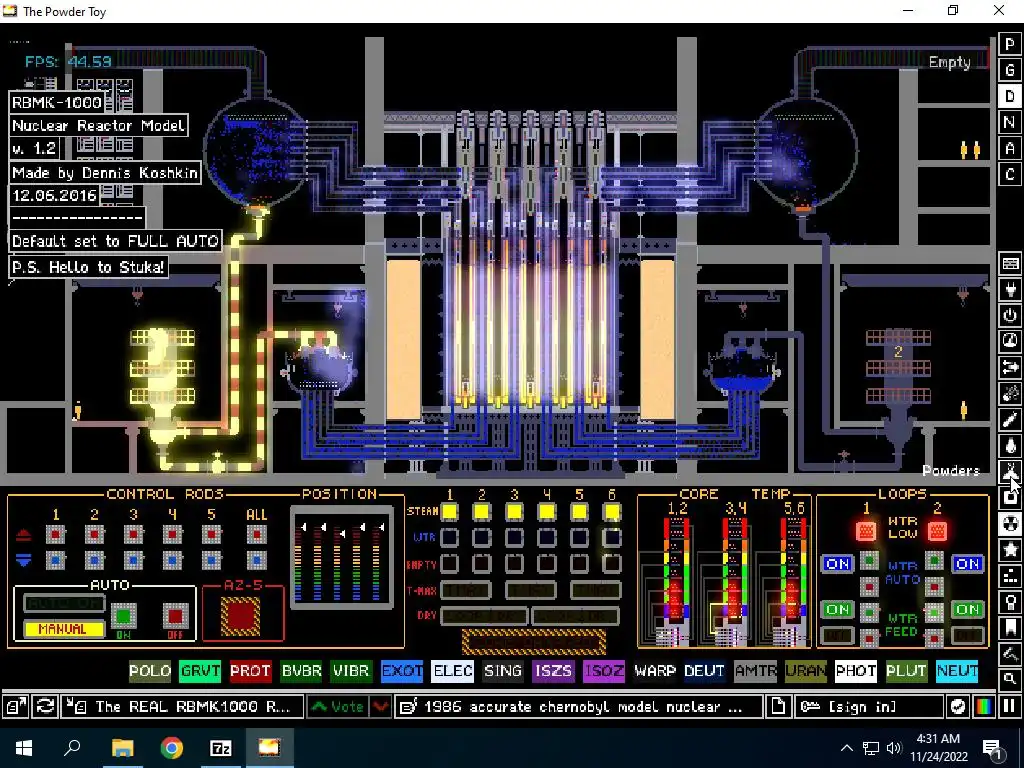Open the Special elements star category

pyautogui.click(x=1010, y=550)
